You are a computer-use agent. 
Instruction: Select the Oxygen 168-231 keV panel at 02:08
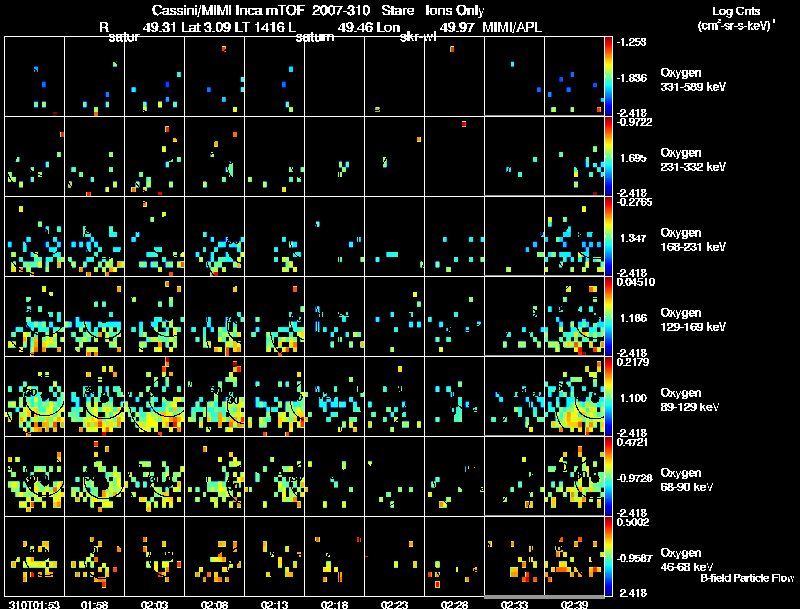[x=215, y=236]
